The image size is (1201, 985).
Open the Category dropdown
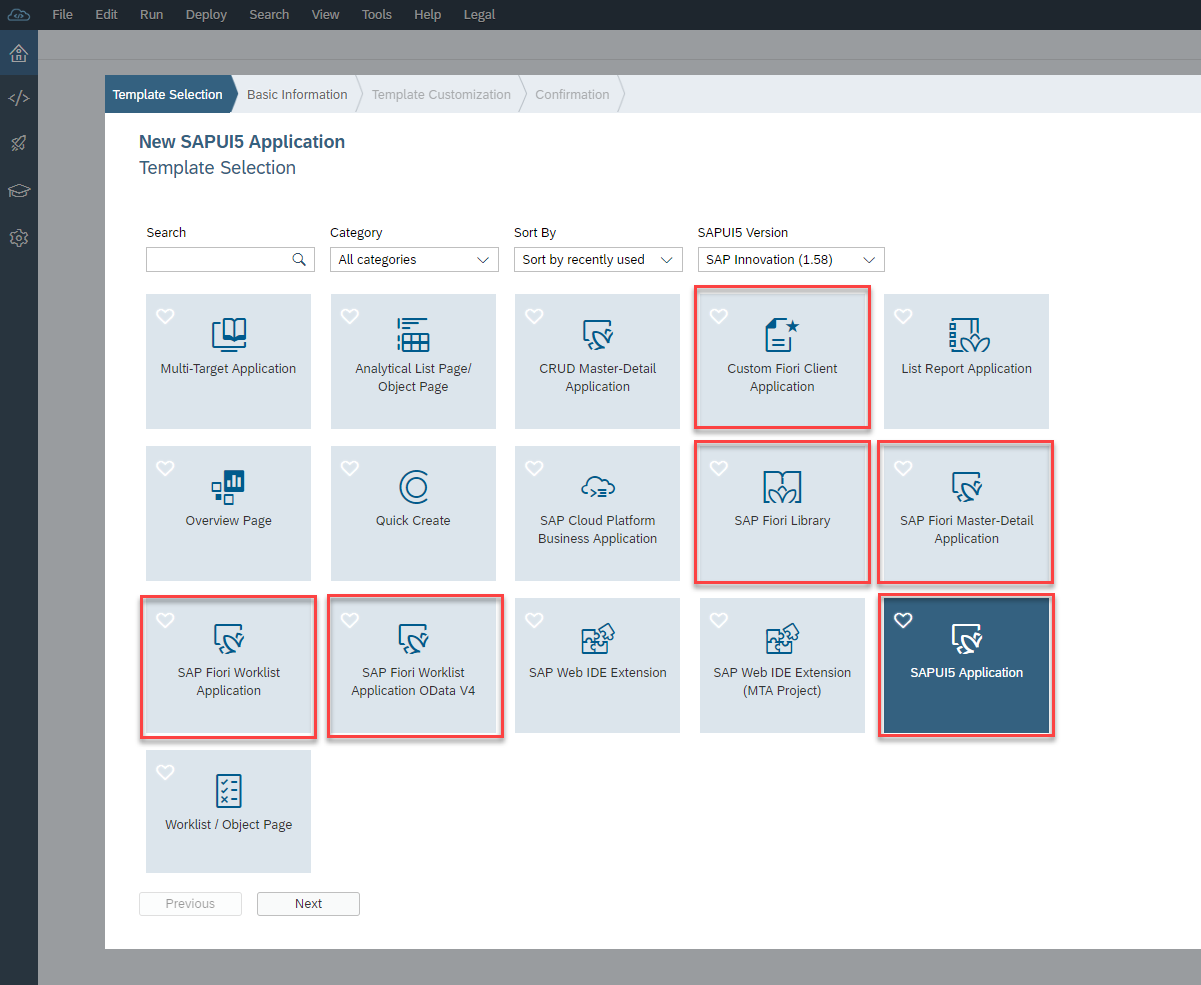click(x=414, y=260)
